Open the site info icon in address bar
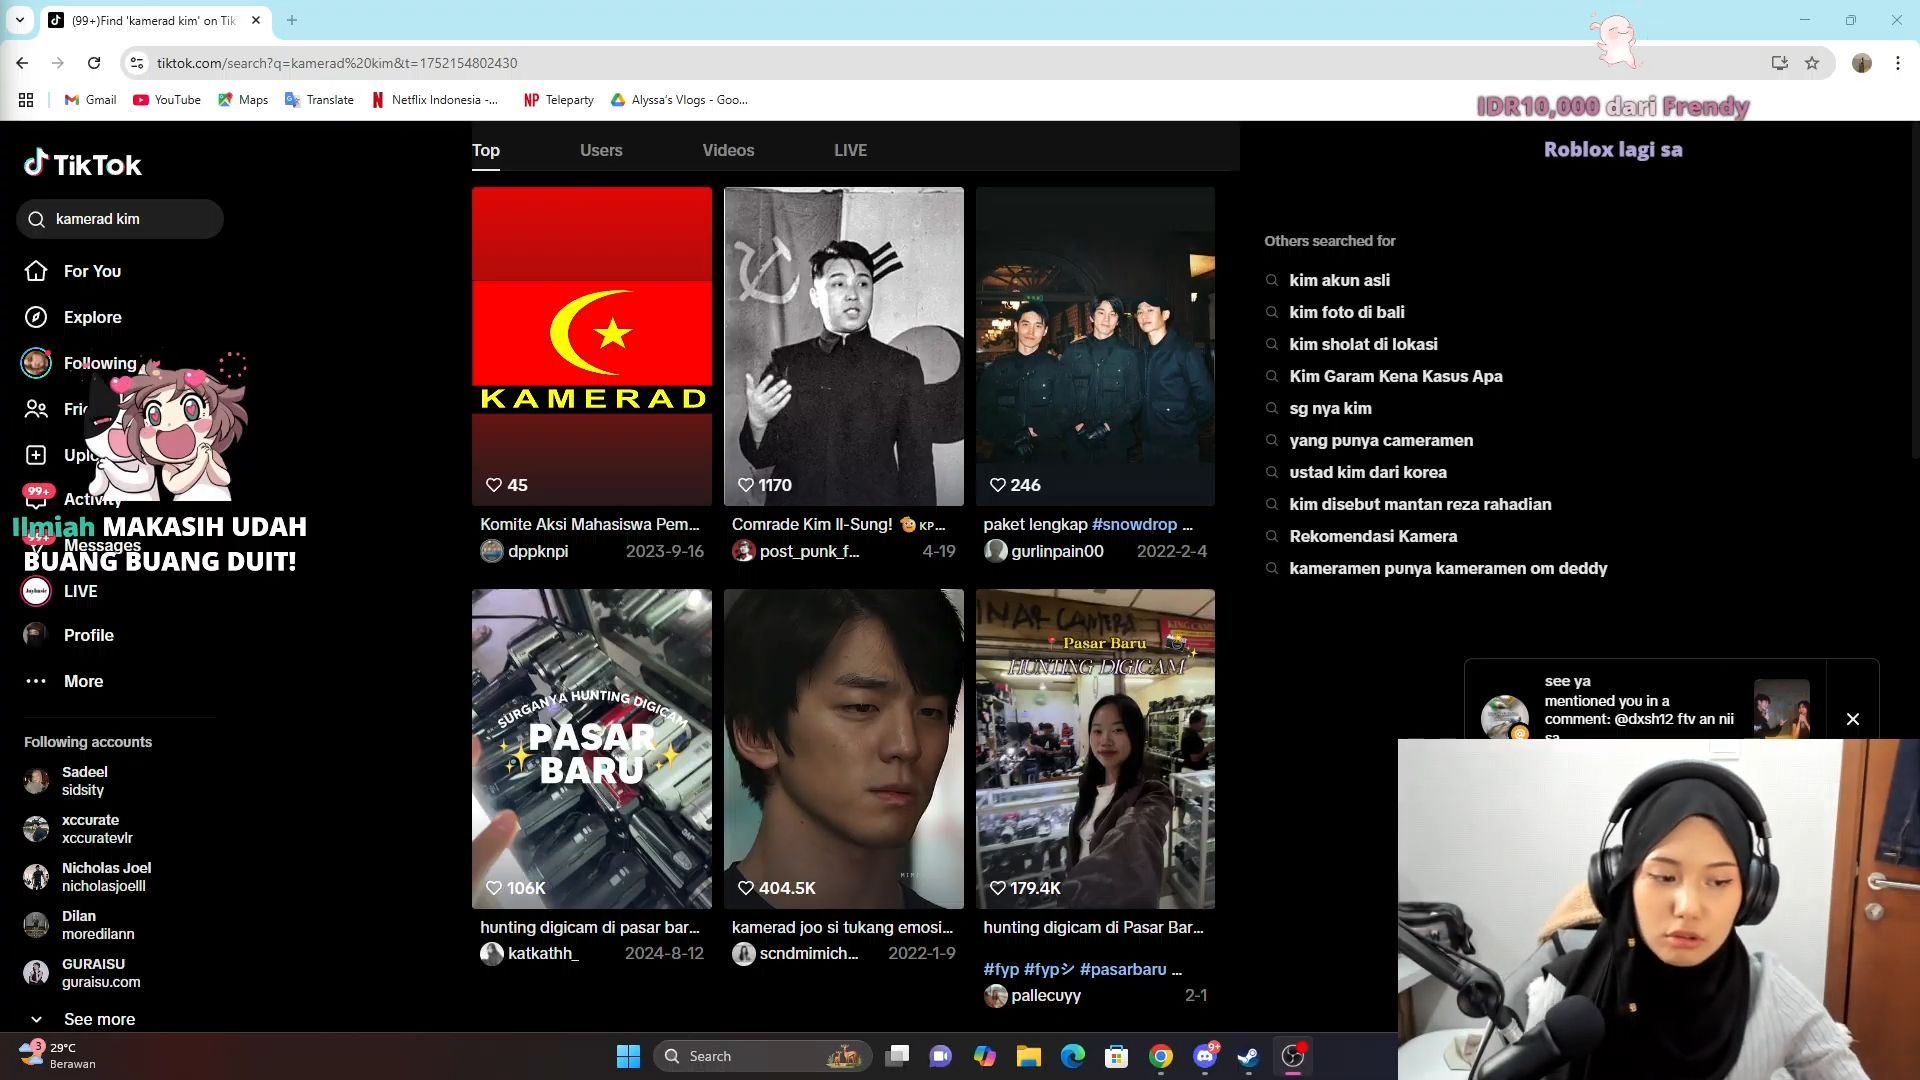 click(x=137, y=63)
